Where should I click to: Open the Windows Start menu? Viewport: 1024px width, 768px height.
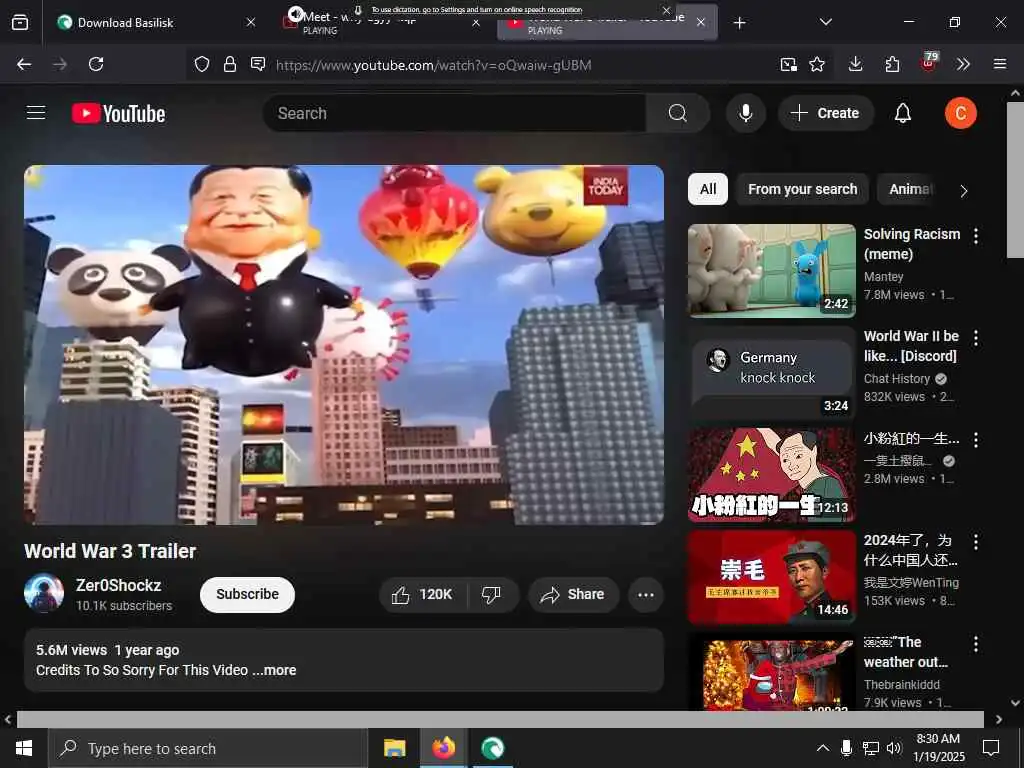(24, 748)
